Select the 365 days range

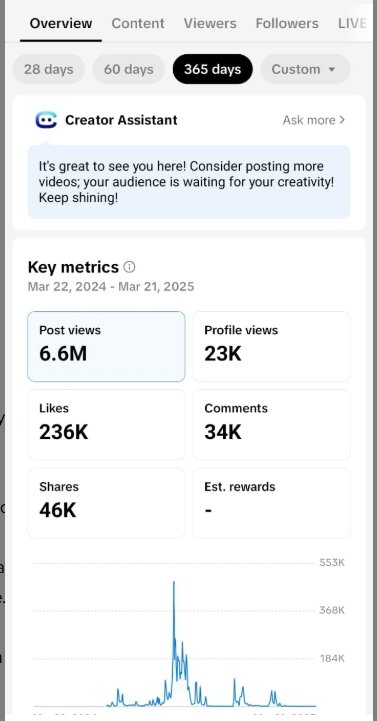tap(212, 69)
